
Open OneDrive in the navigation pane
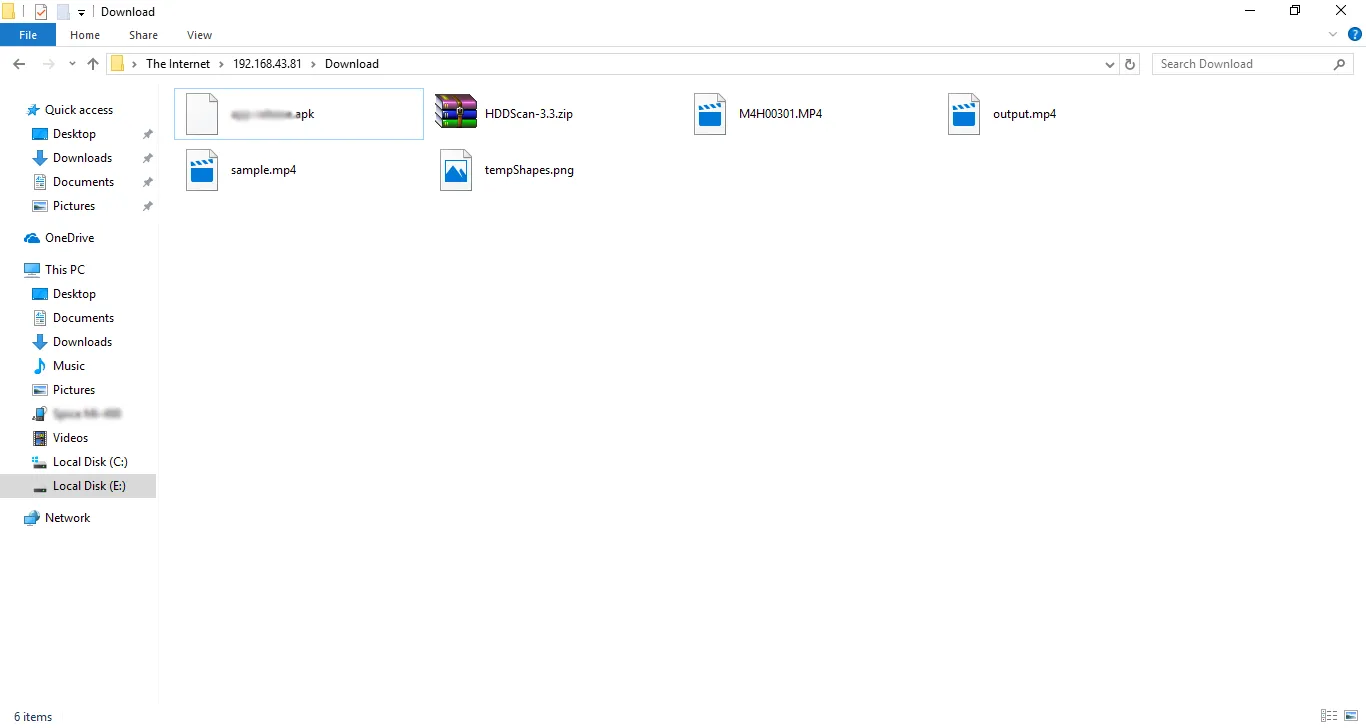59,238
